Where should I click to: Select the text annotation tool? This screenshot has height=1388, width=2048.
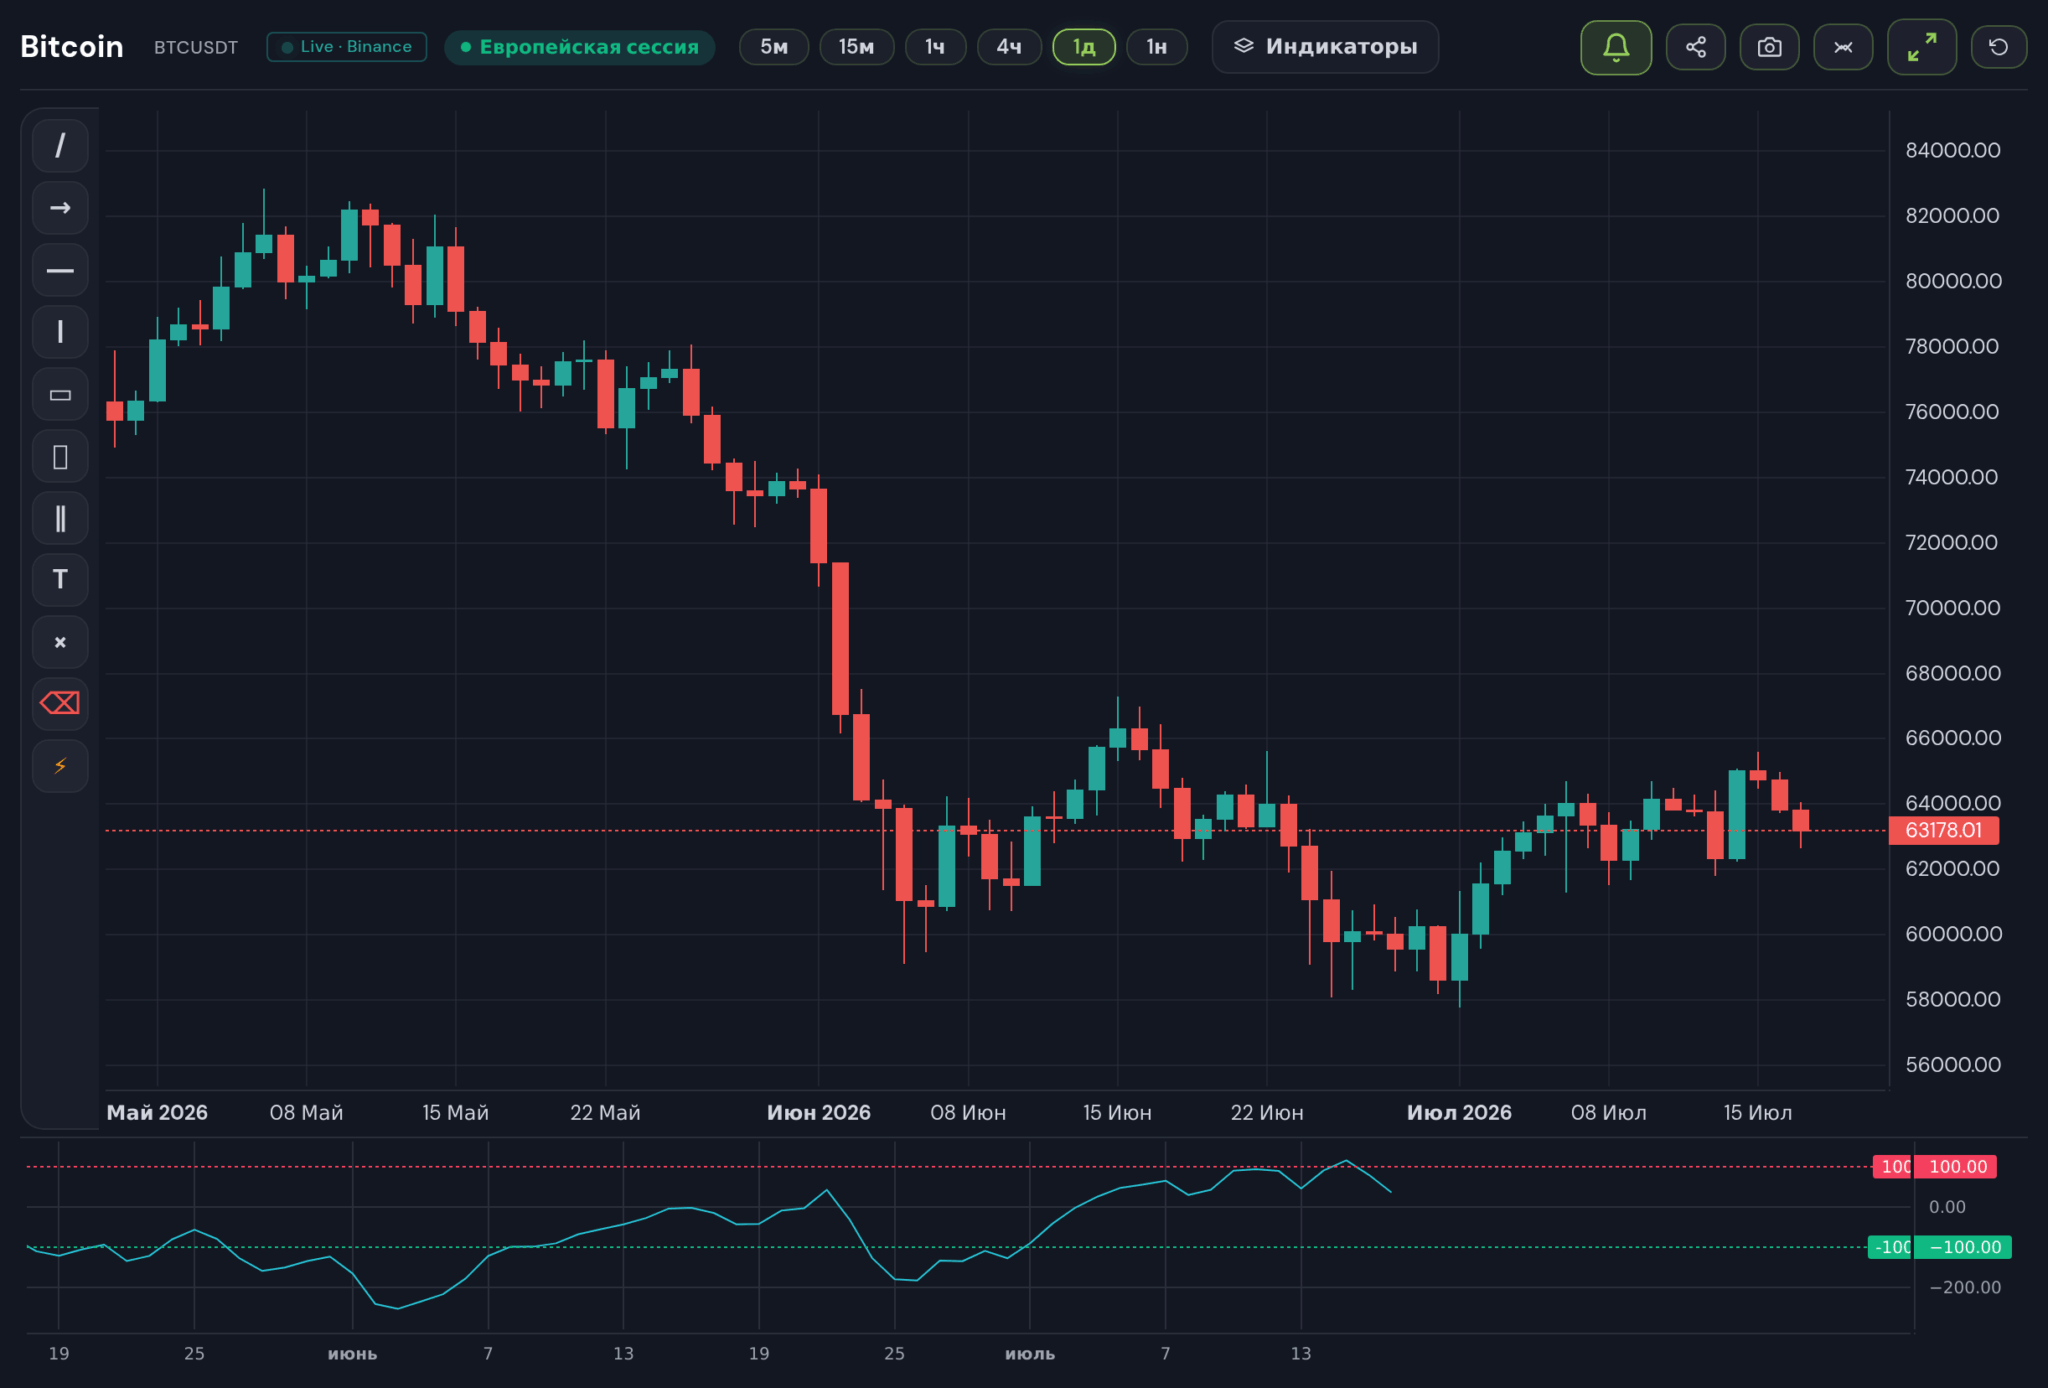pos(60,580)
